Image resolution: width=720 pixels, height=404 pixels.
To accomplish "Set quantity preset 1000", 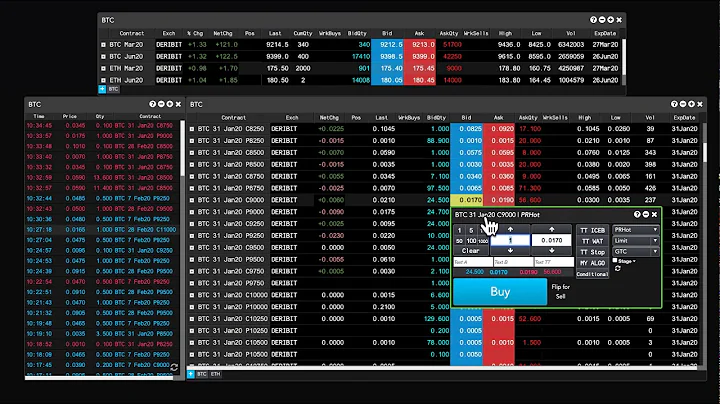I will point(483,241).
